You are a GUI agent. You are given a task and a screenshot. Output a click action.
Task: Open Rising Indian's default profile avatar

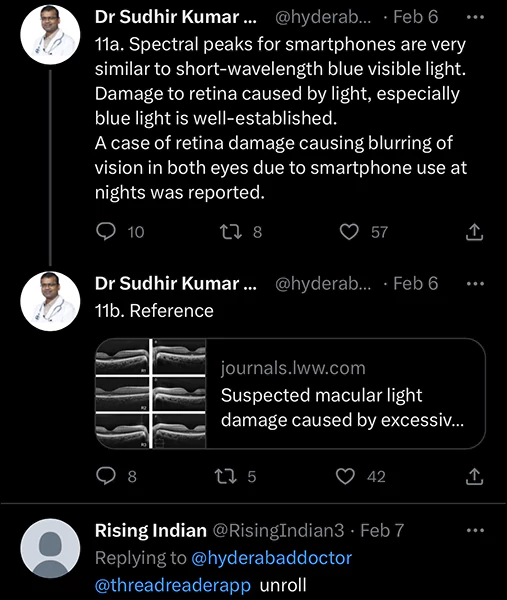[50, 548]
